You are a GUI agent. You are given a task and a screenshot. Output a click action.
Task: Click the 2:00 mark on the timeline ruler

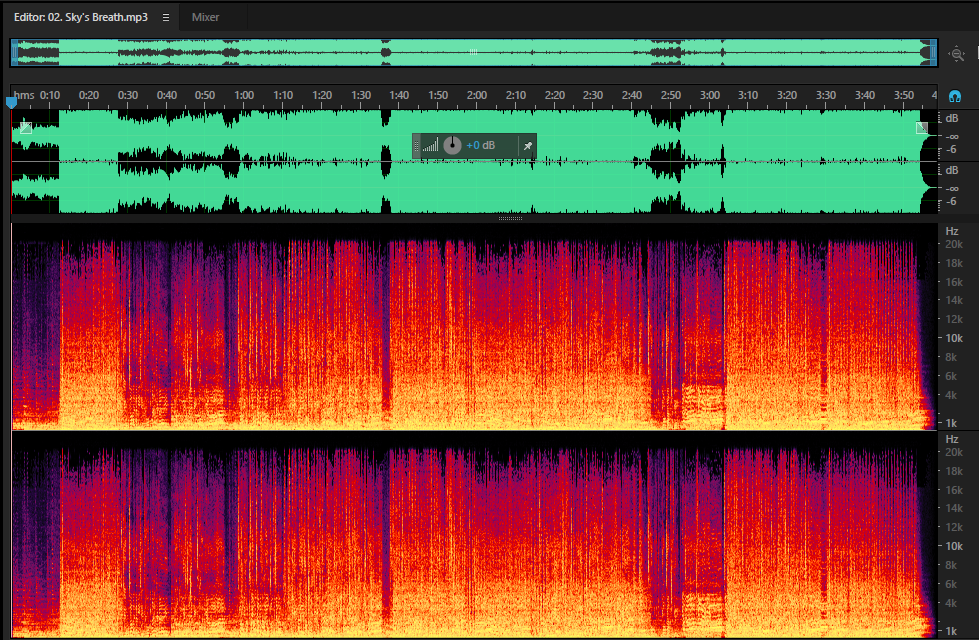pos(477,96)
